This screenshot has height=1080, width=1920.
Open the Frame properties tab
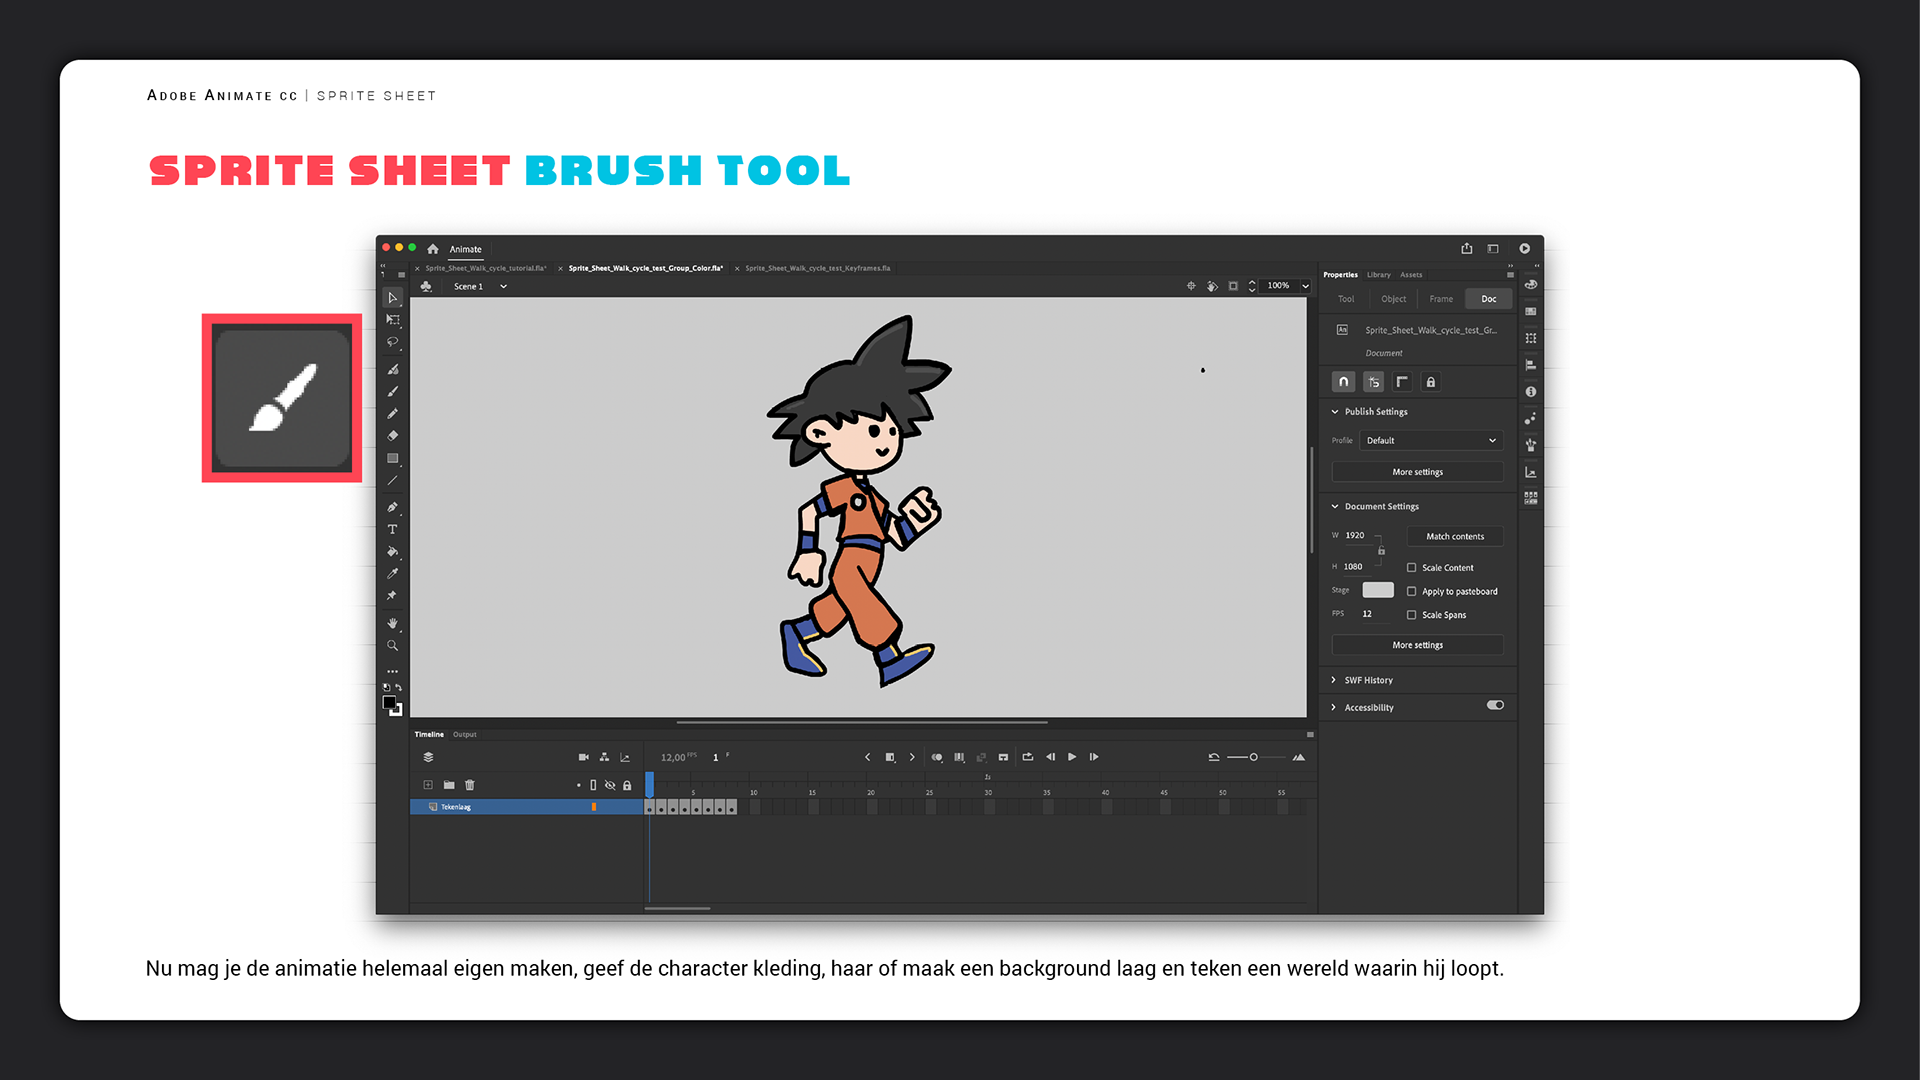(x=1441, y=299)
